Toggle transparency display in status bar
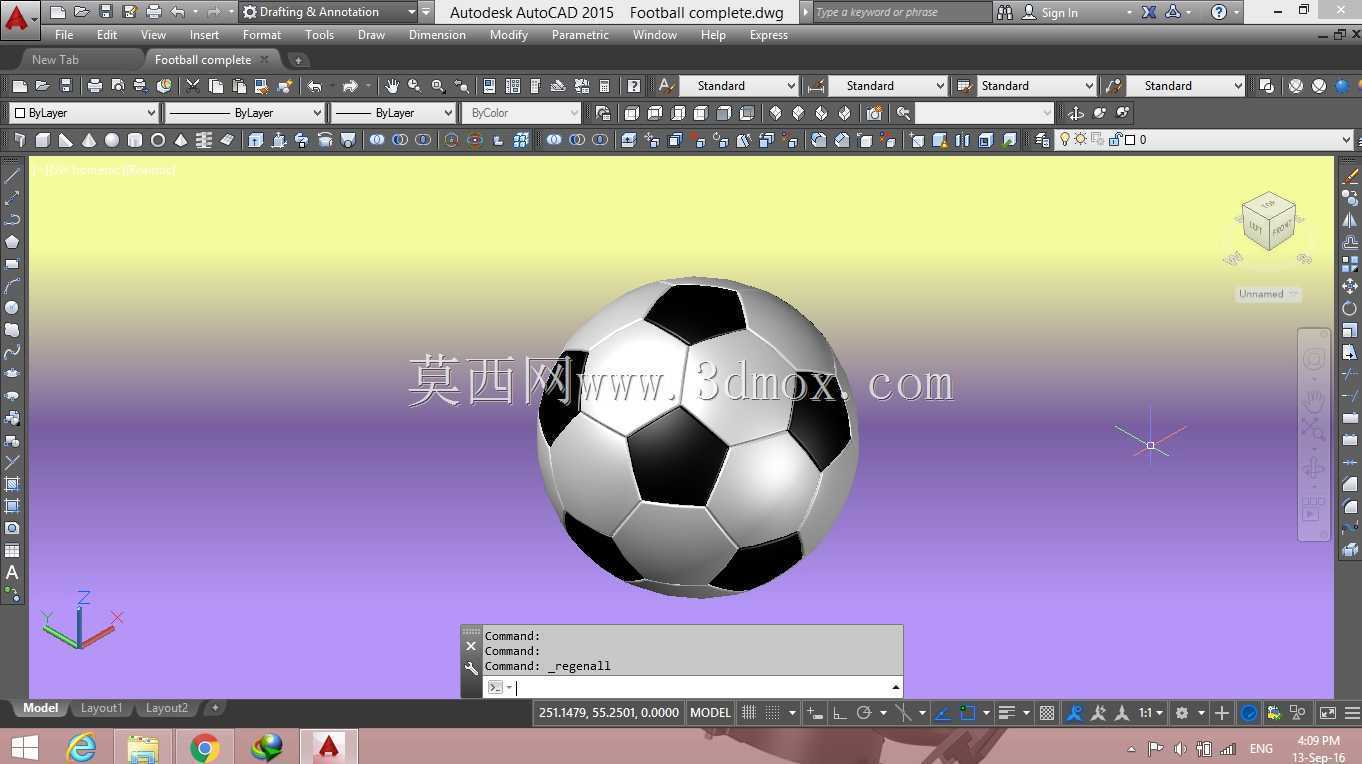Viewport: 1362px width, 764px height. (x=1047, y=713)
